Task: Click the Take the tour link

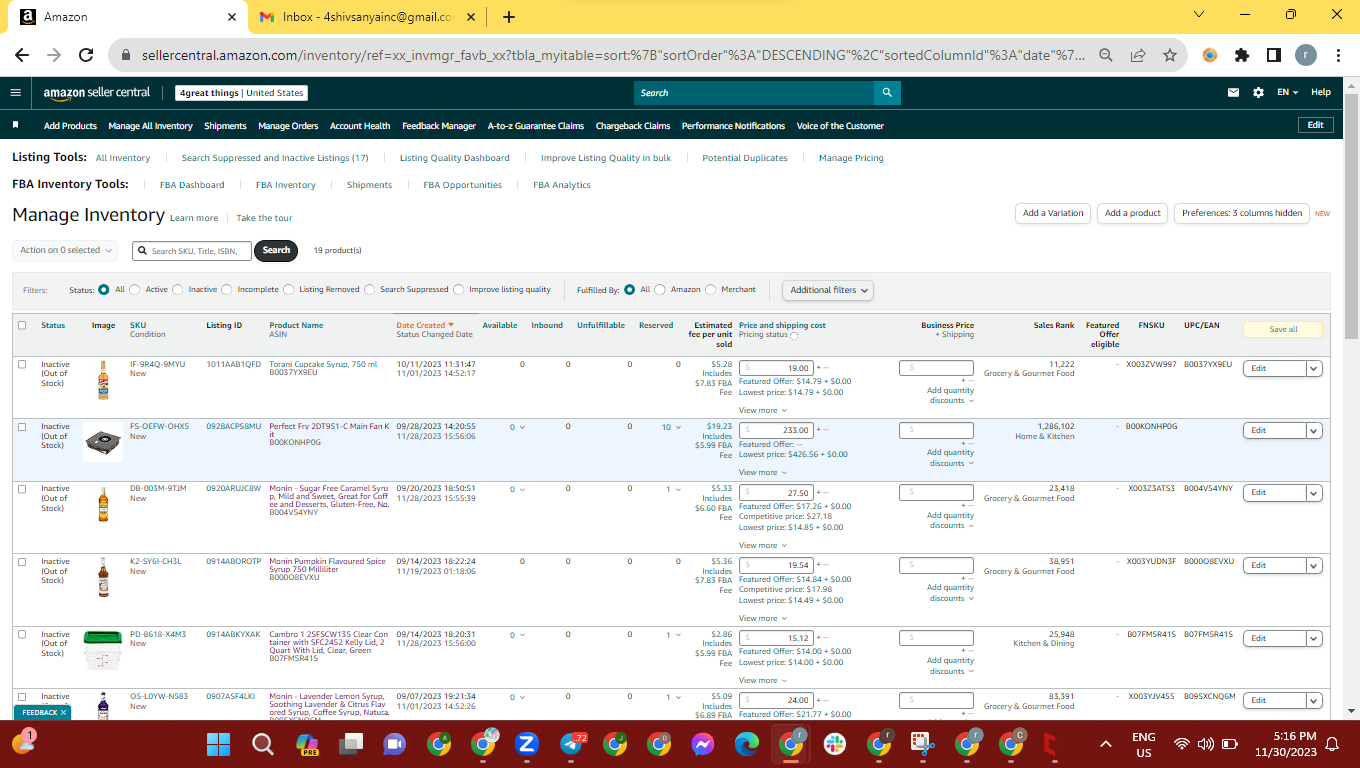Action: 264,218
